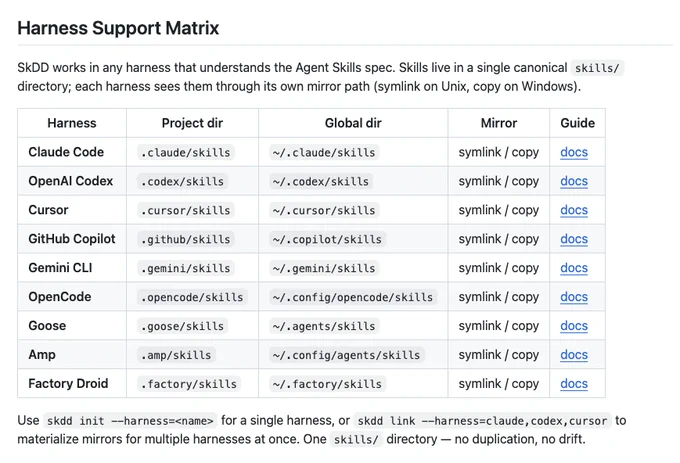Click symlink / copy in Factory Droid row
The image size is (680, 463).
pos(499,384)
